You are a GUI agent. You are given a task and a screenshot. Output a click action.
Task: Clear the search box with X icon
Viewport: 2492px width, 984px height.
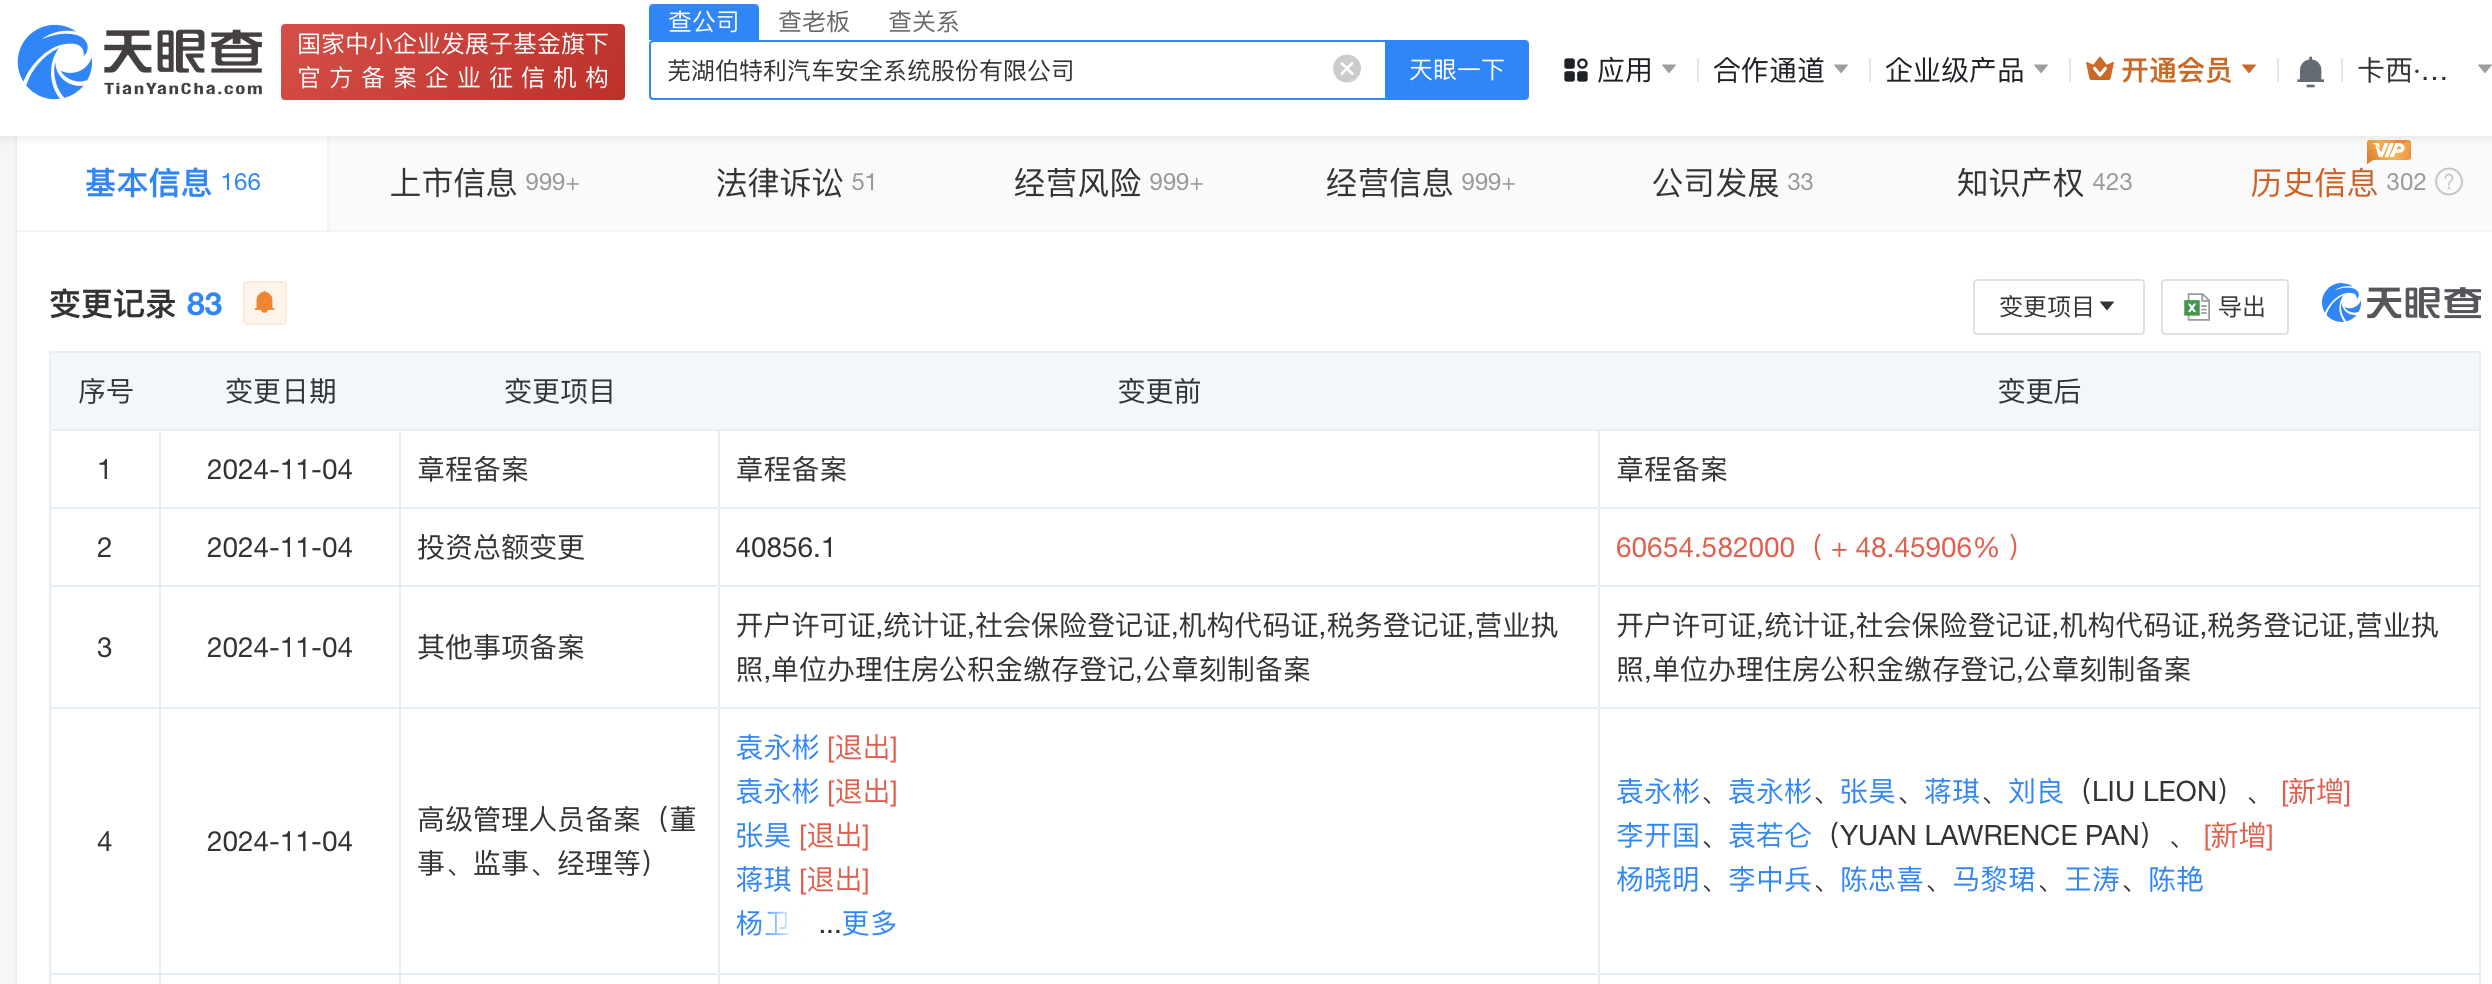pos(1347,69)
